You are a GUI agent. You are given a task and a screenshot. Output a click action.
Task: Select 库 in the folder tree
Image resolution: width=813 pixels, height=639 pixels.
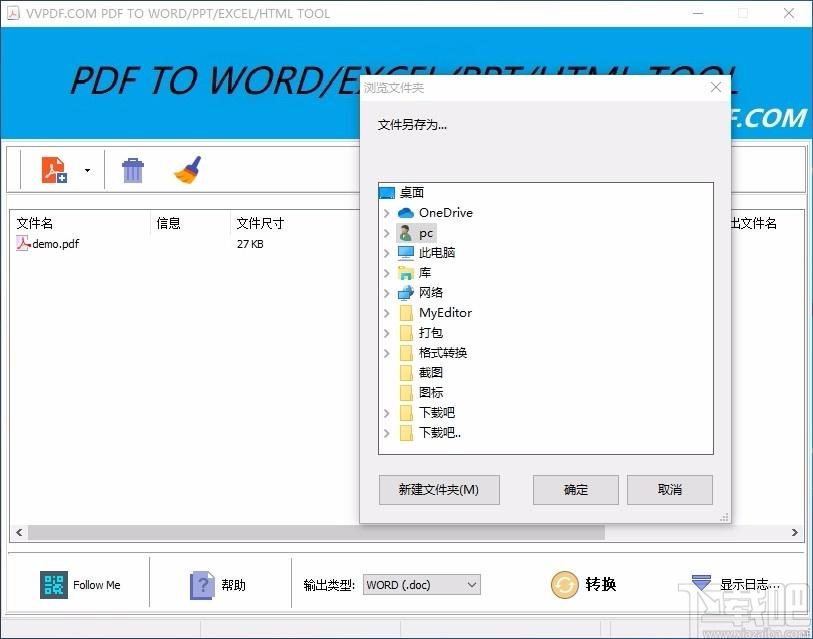point(425,273)
